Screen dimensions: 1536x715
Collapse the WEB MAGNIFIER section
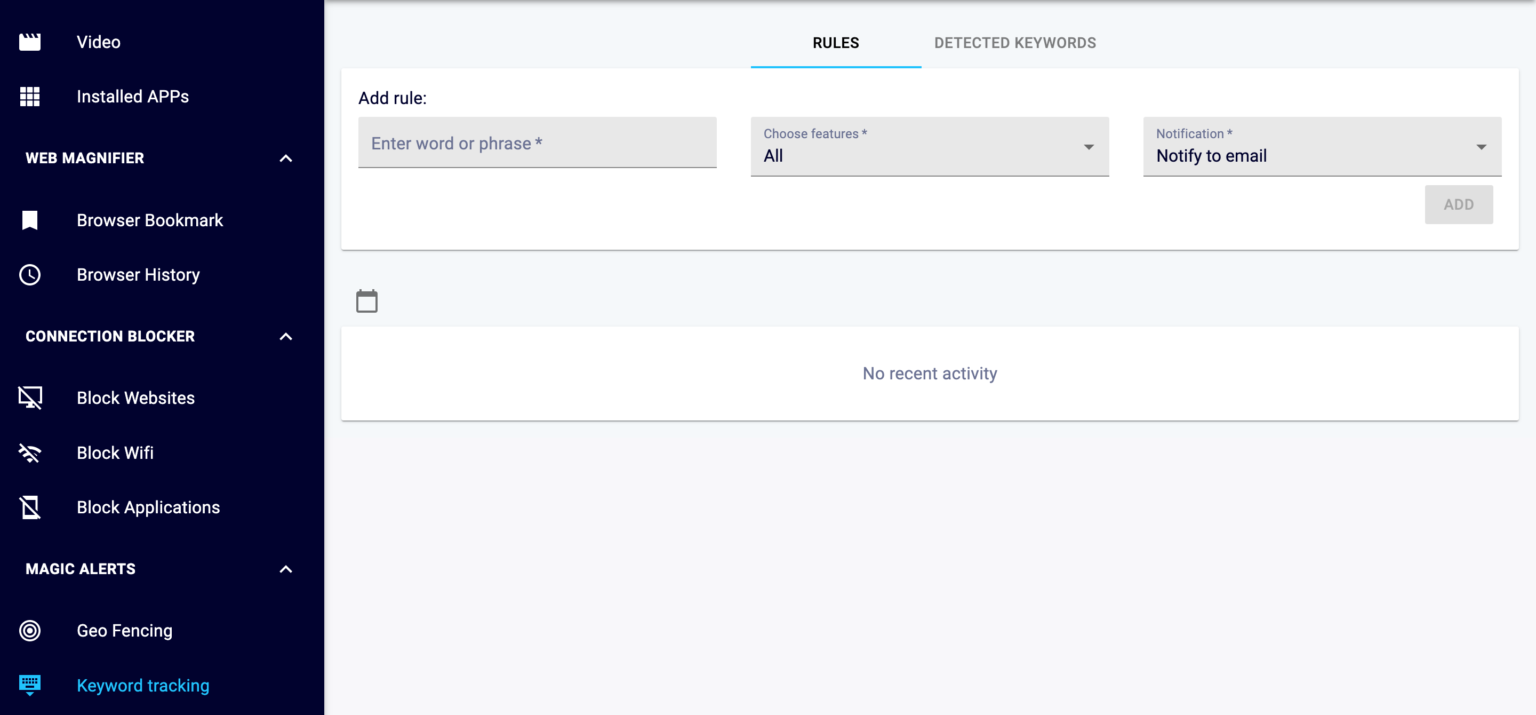point(286,158)
